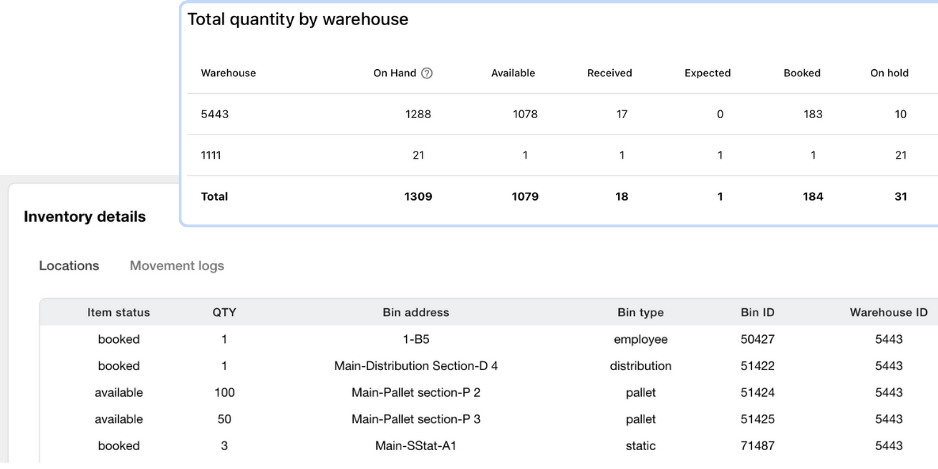Viewport: 938px width, 469px height.
Task: Click the Booked column header
Action: tap(802, 73)
